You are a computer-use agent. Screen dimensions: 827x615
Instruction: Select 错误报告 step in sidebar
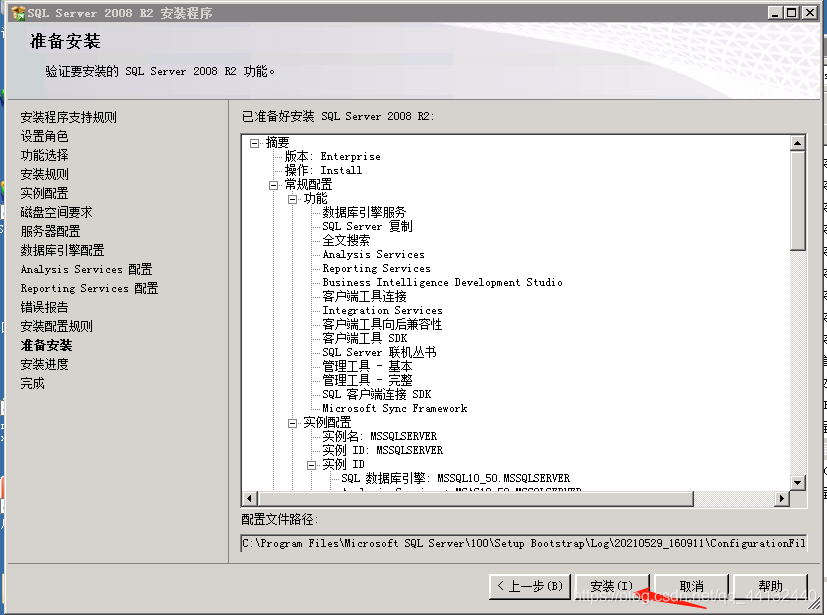click(x=44, y=307)
